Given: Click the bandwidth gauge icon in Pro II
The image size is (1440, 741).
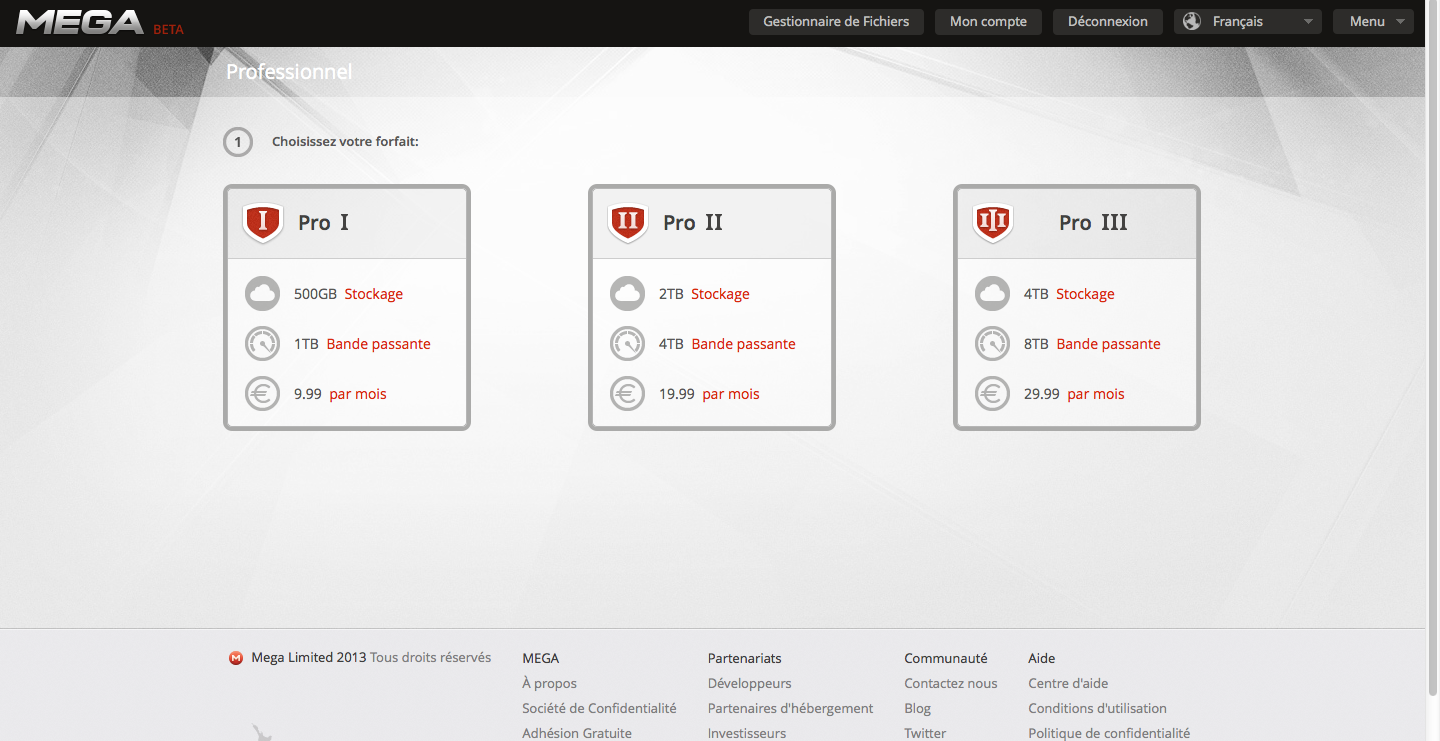Looking at the screenshot, I should pos(627,344).
